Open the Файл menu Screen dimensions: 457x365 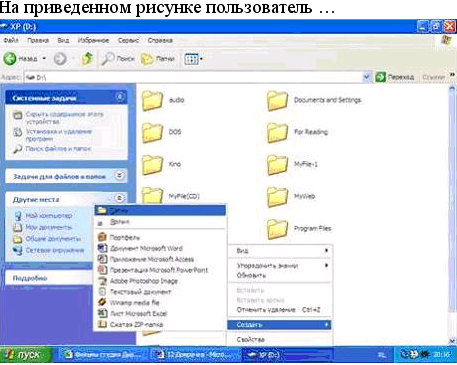coord(11,40)
